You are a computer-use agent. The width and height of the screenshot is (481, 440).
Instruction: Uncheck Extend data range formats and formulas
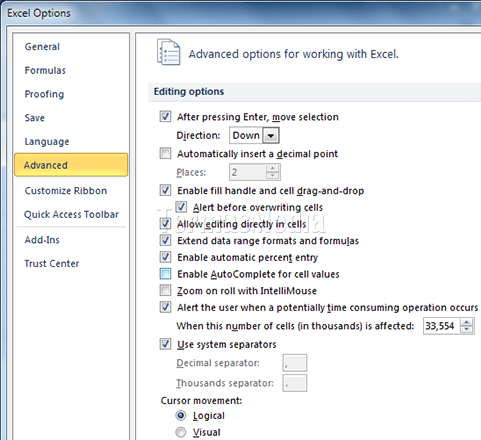(x=165, y=240)
